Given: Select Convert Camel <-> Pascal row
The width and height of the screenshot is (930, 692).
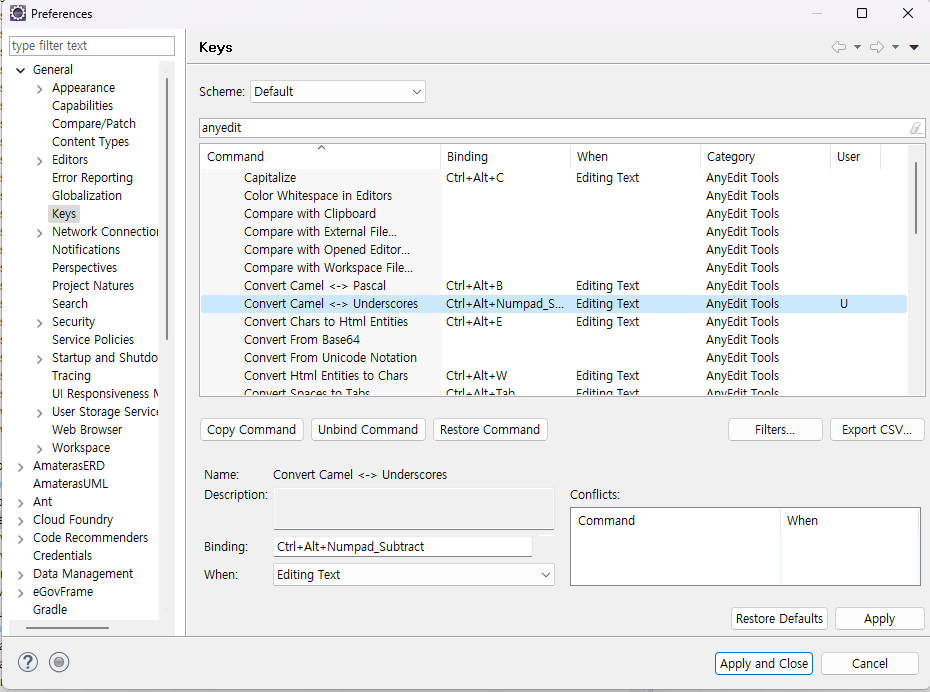Looking at the screenshot, I should 553,286.
